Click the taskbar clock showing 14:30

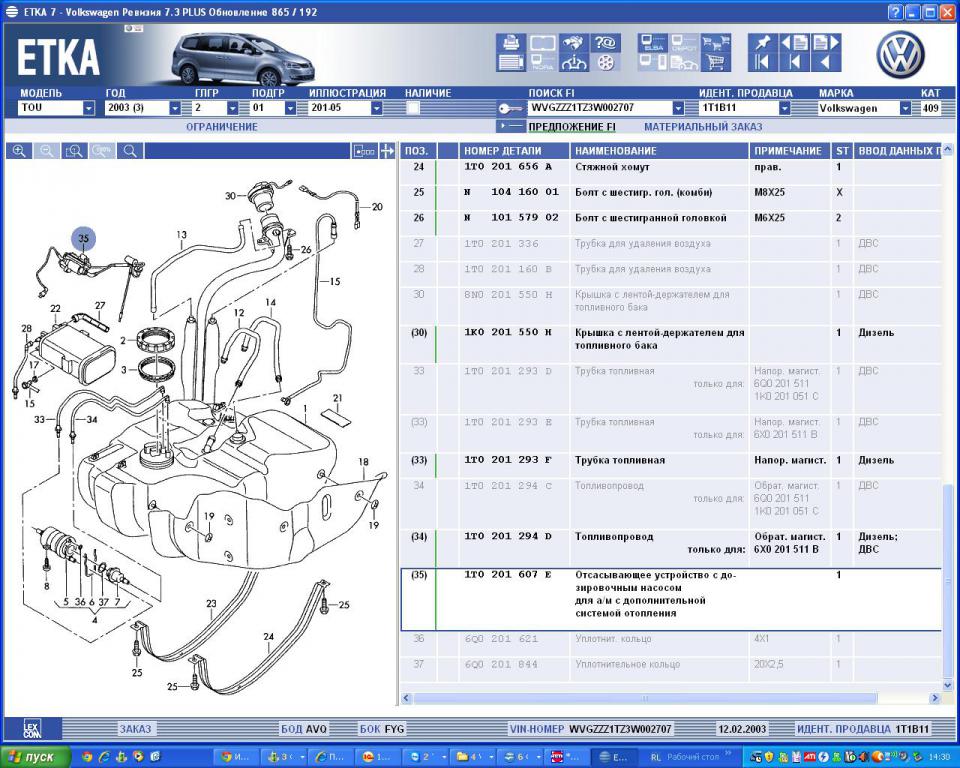pyautogui.click(x=939, y=757)
